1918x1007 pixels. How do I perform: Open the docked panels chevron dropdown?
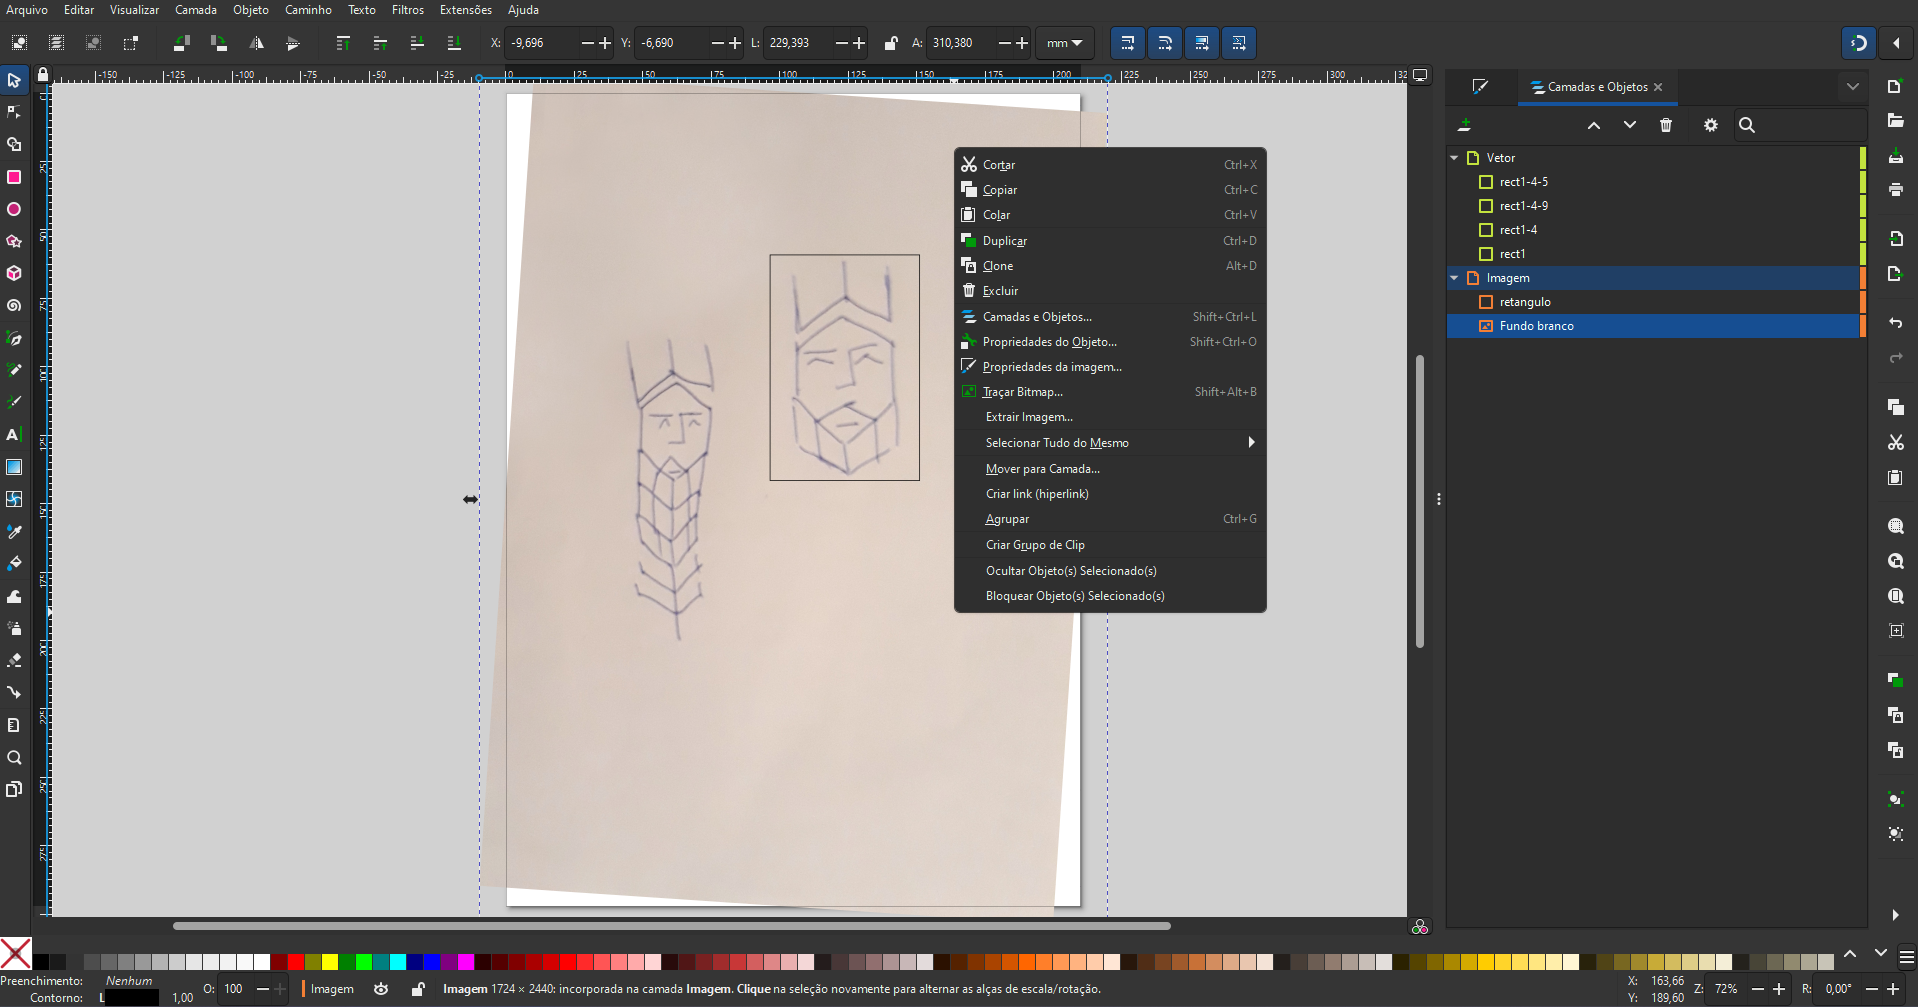(x=1853, y=87)
